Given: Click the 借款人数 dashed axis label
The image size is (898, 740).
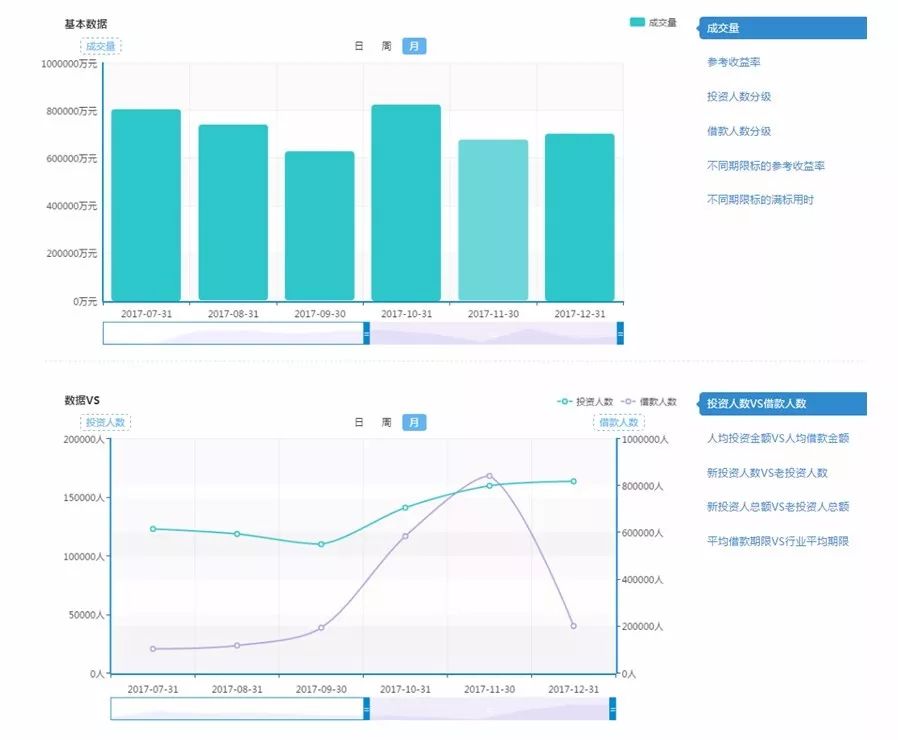Looking at the screenshot, I should point(619,422).
